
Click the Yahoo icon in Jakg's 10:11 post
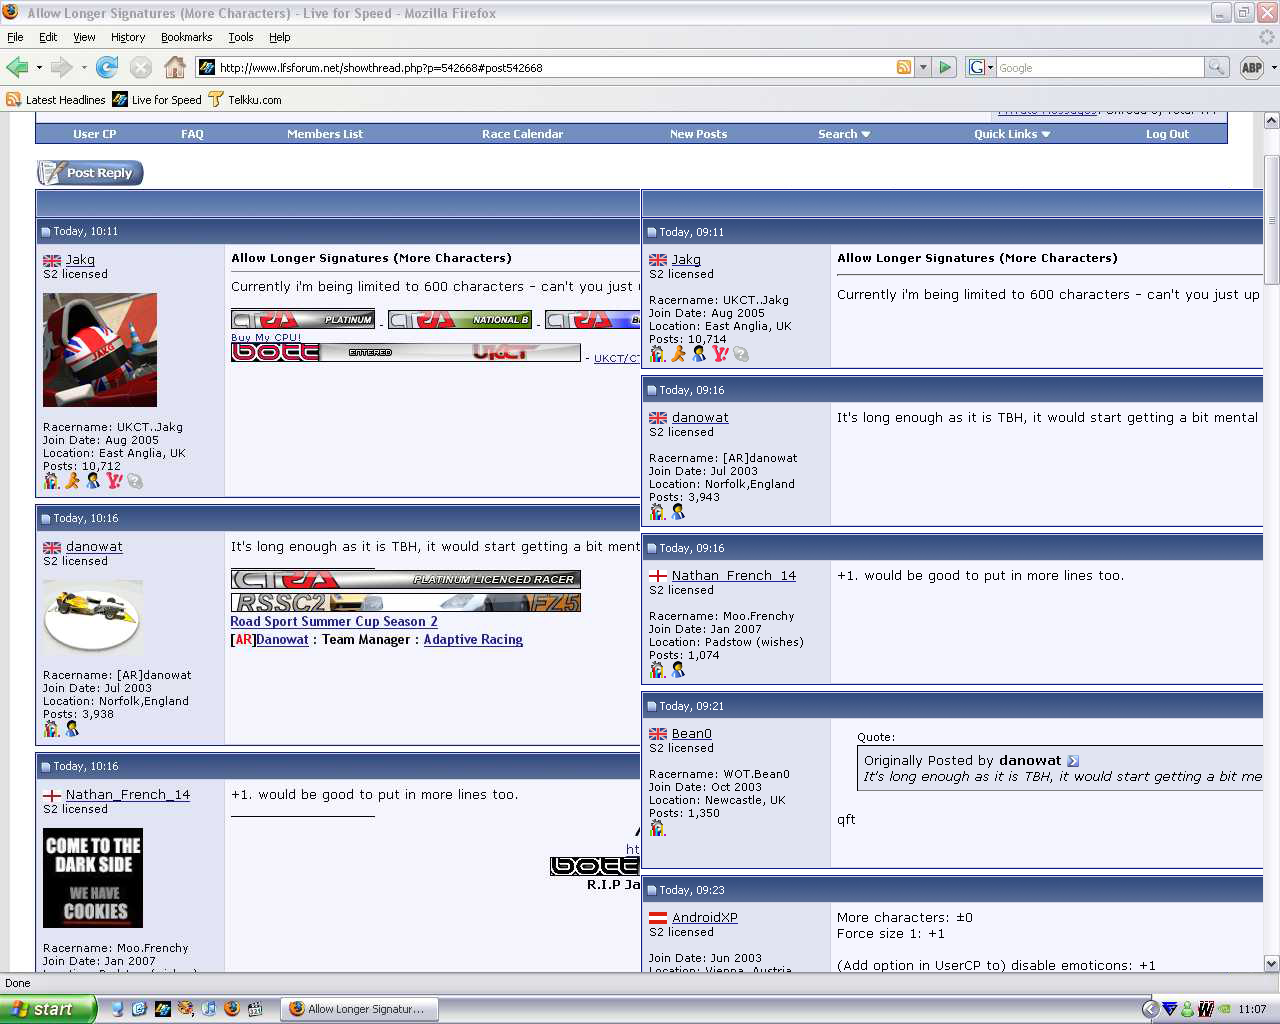click(114, 481)
